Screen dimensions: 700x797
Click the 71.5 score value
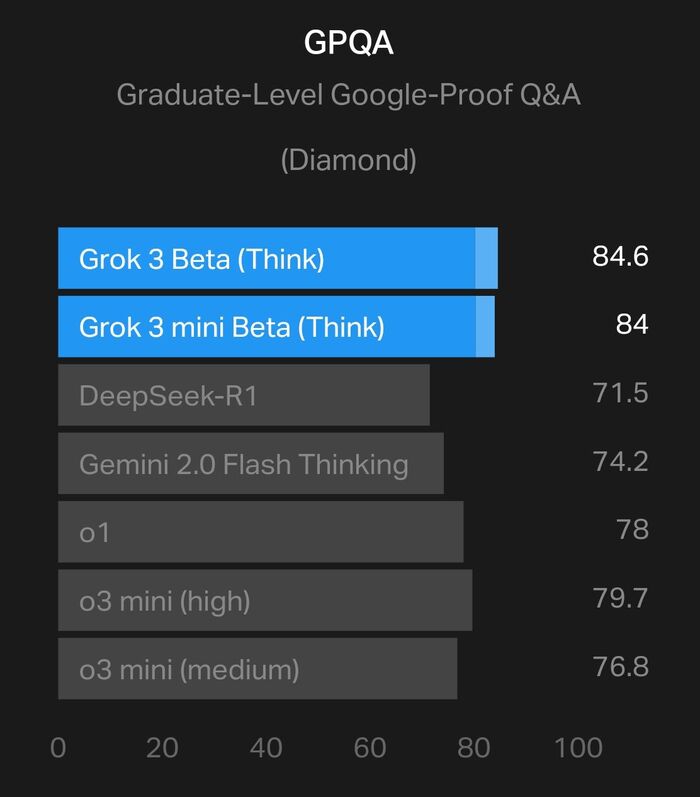[x=620, y=393]
